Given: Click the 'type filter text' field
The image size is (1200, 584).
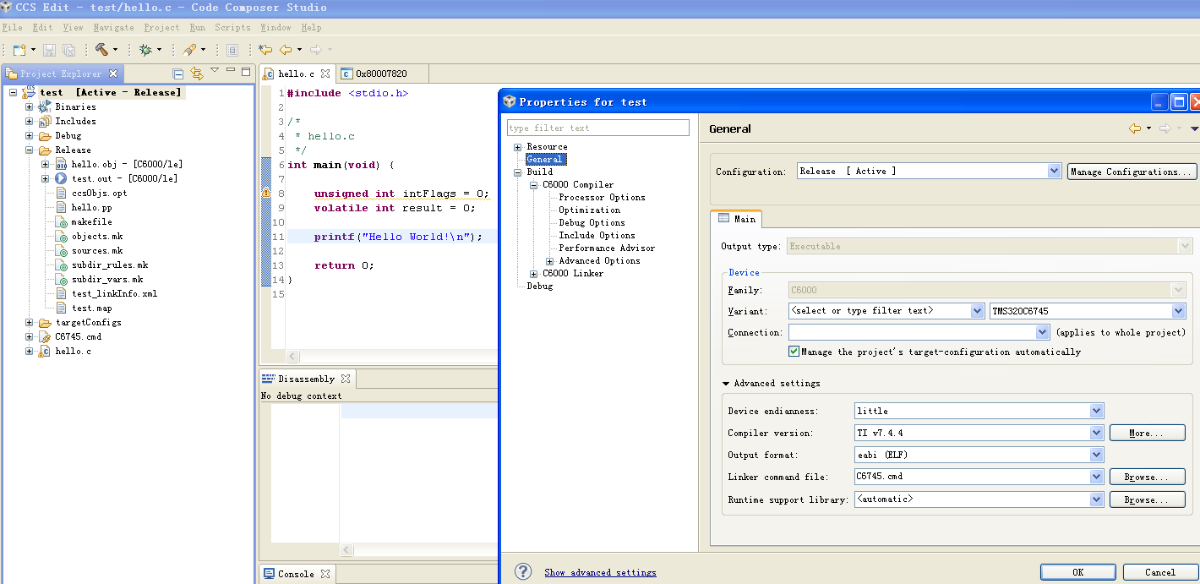Looking at the screenshot, I should click(x=598, y=128).
